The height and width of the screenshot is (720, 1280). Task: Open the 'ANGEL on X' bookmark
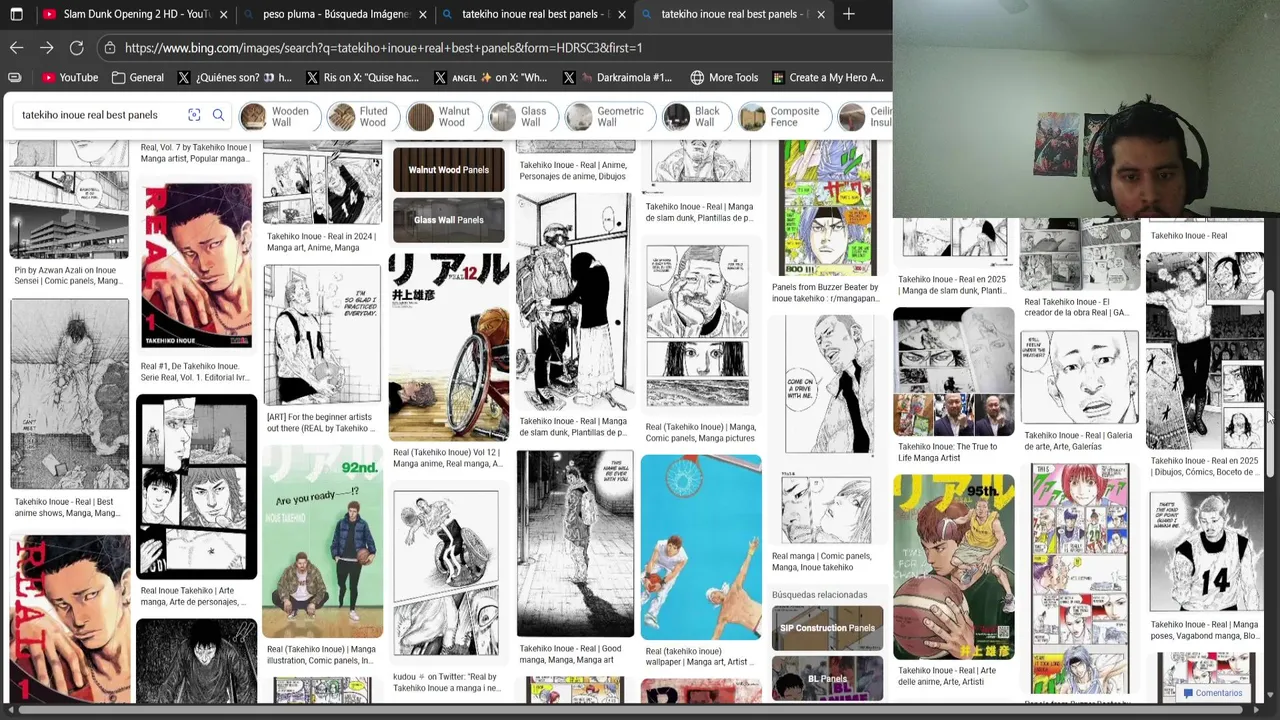(x=490, y=77)
